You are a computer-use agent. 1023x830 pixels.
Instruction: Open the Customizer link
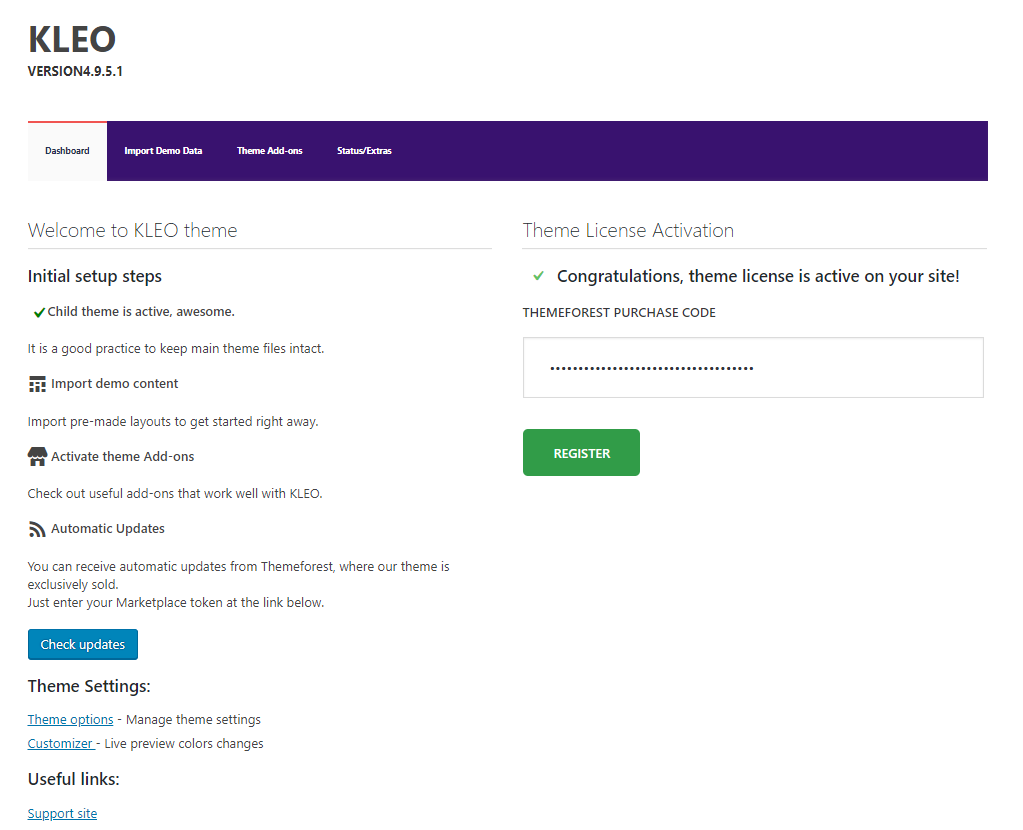point(61,744)
